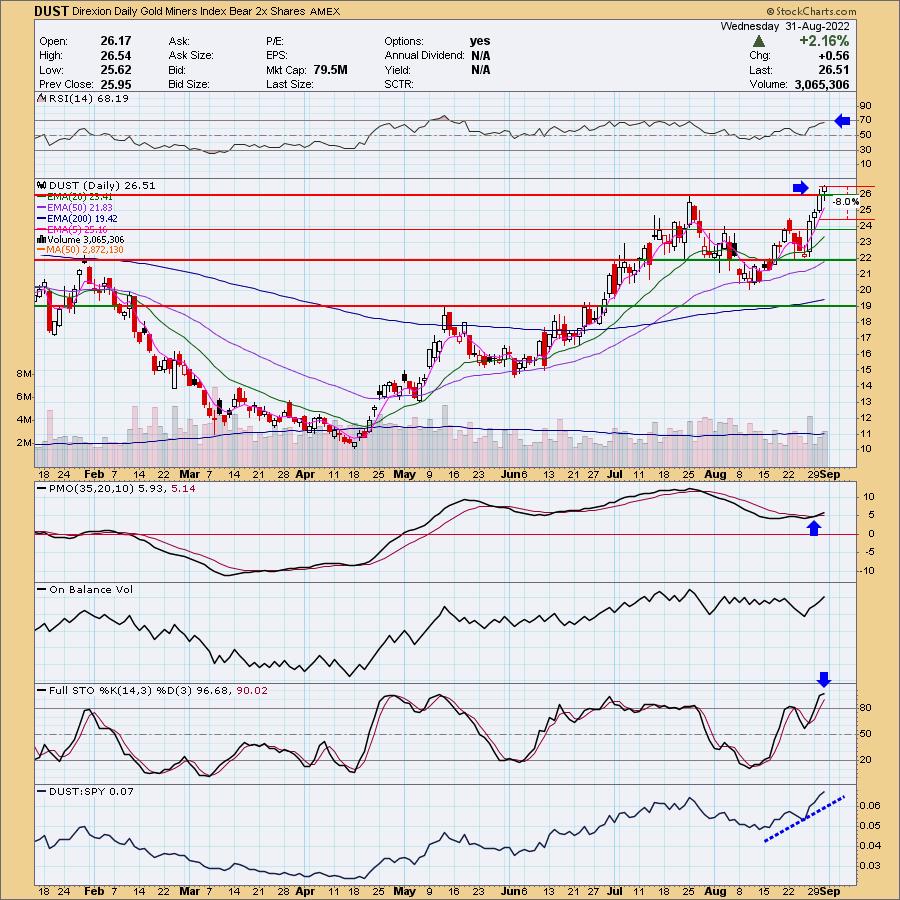Click the May label on the bottom date axis
The height and width of the screenshot is (900, 900).
click(405, 891)
